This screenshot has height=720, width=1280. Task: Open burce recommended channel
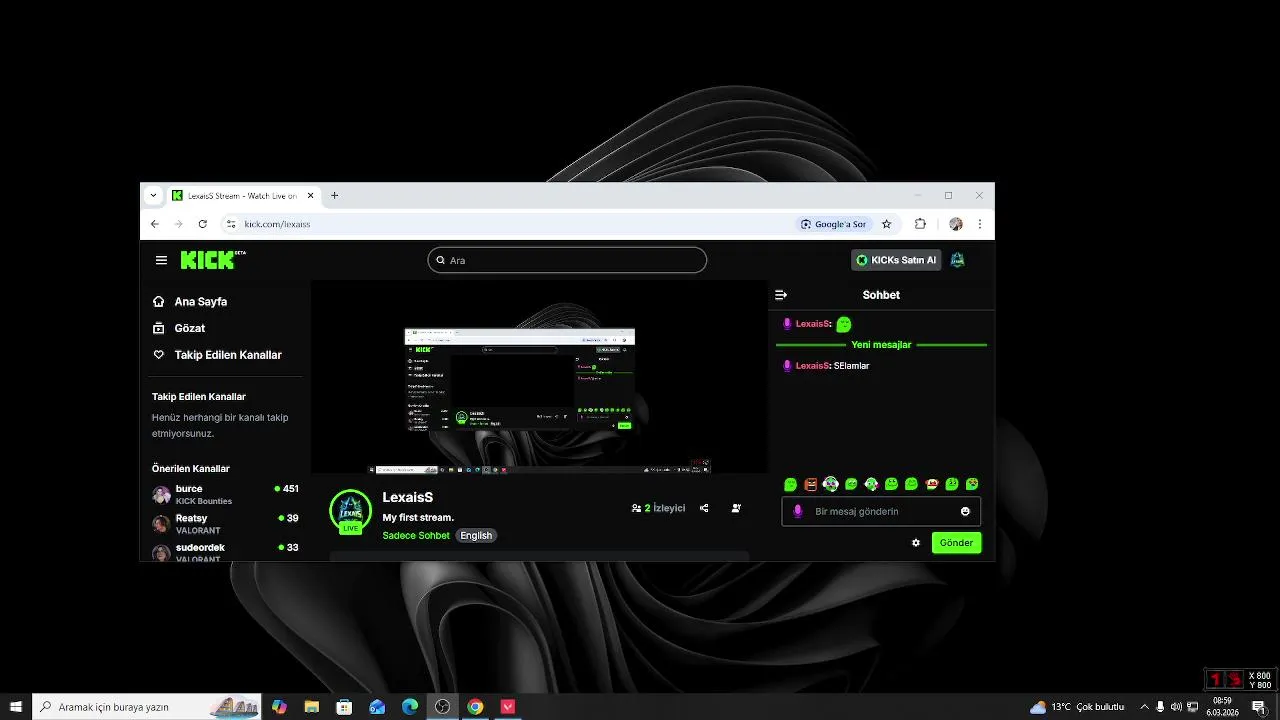225,494
